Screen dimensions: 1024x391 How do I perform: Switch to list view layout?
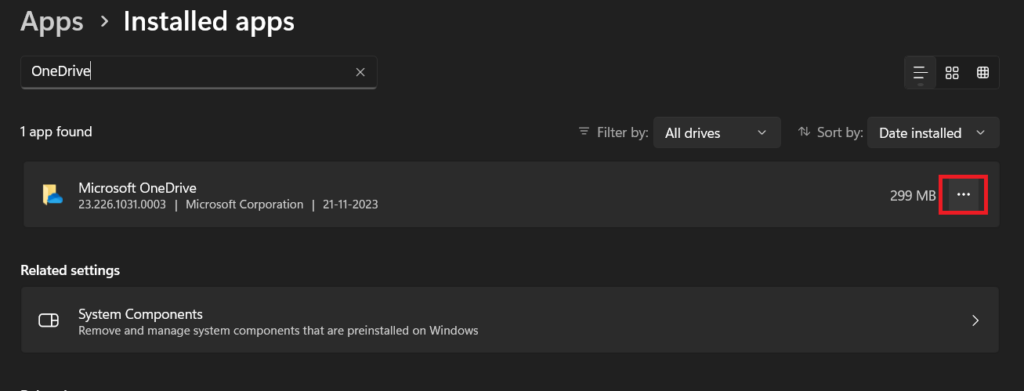(920, 73)
